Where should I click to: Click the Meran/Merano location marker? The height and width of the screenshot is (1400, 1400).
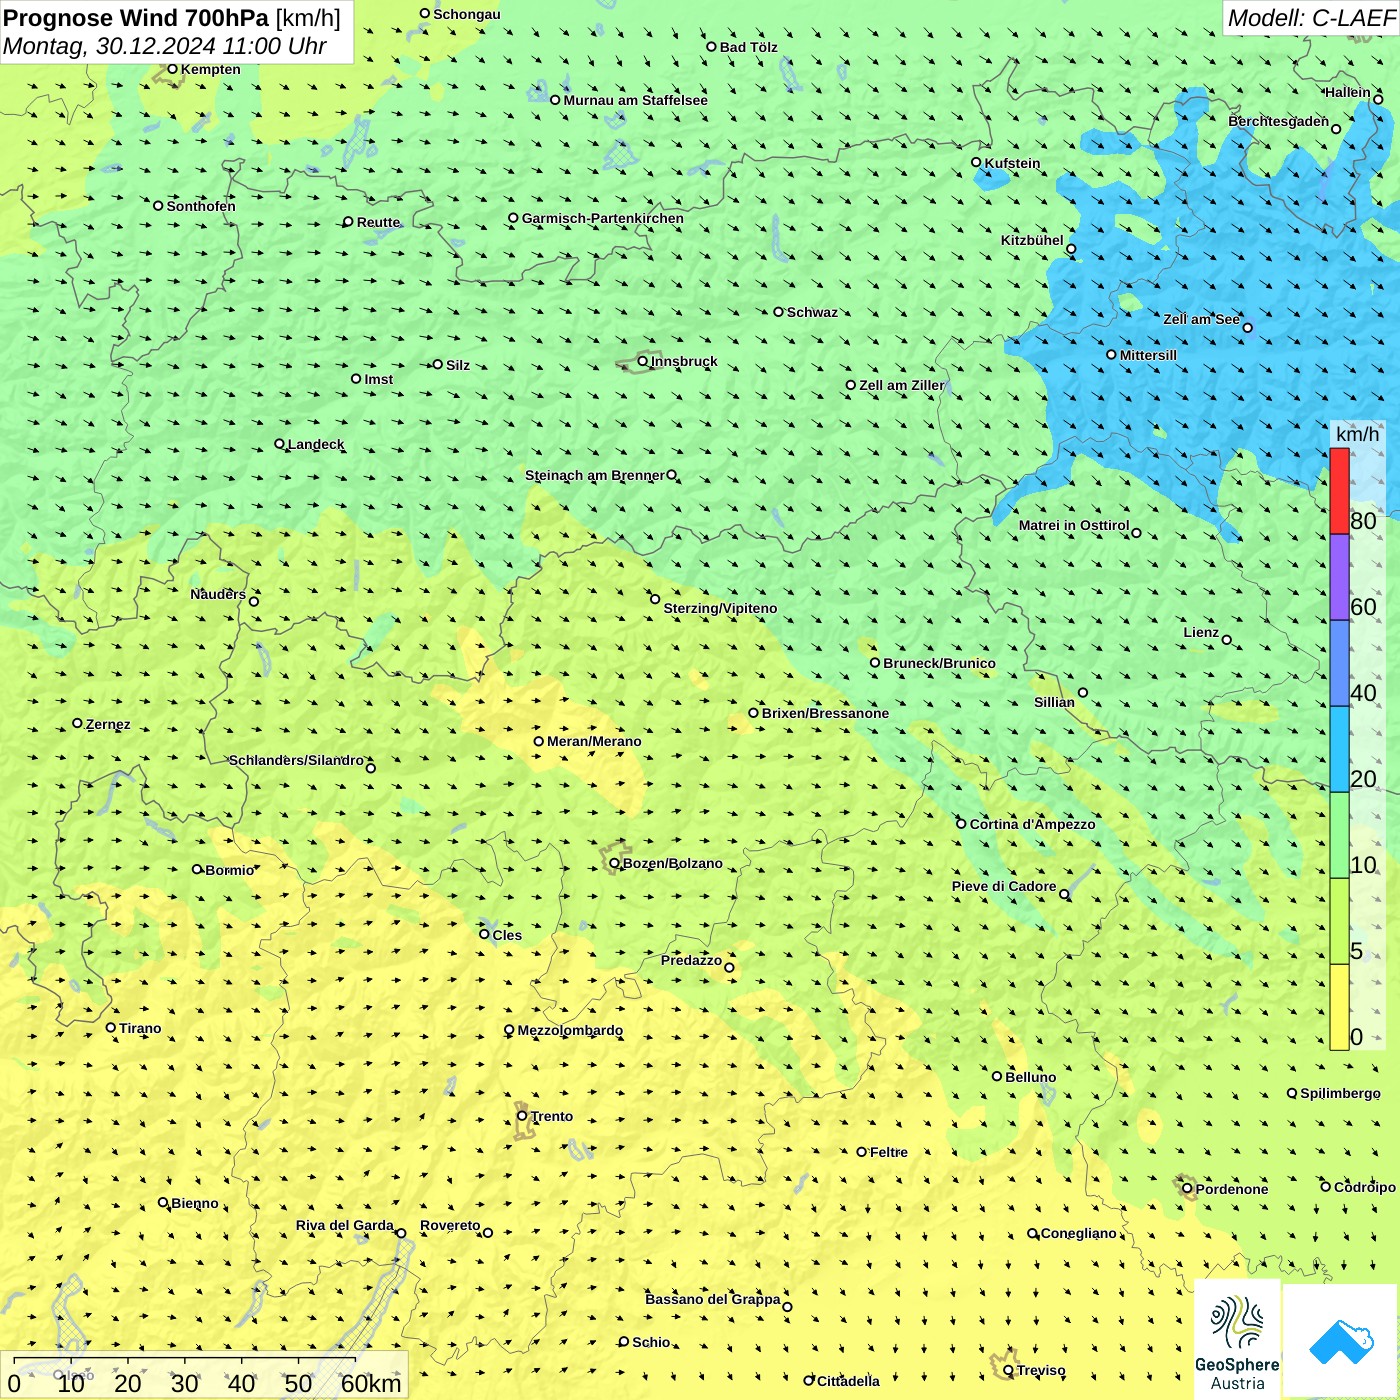(x=538, y=741)
